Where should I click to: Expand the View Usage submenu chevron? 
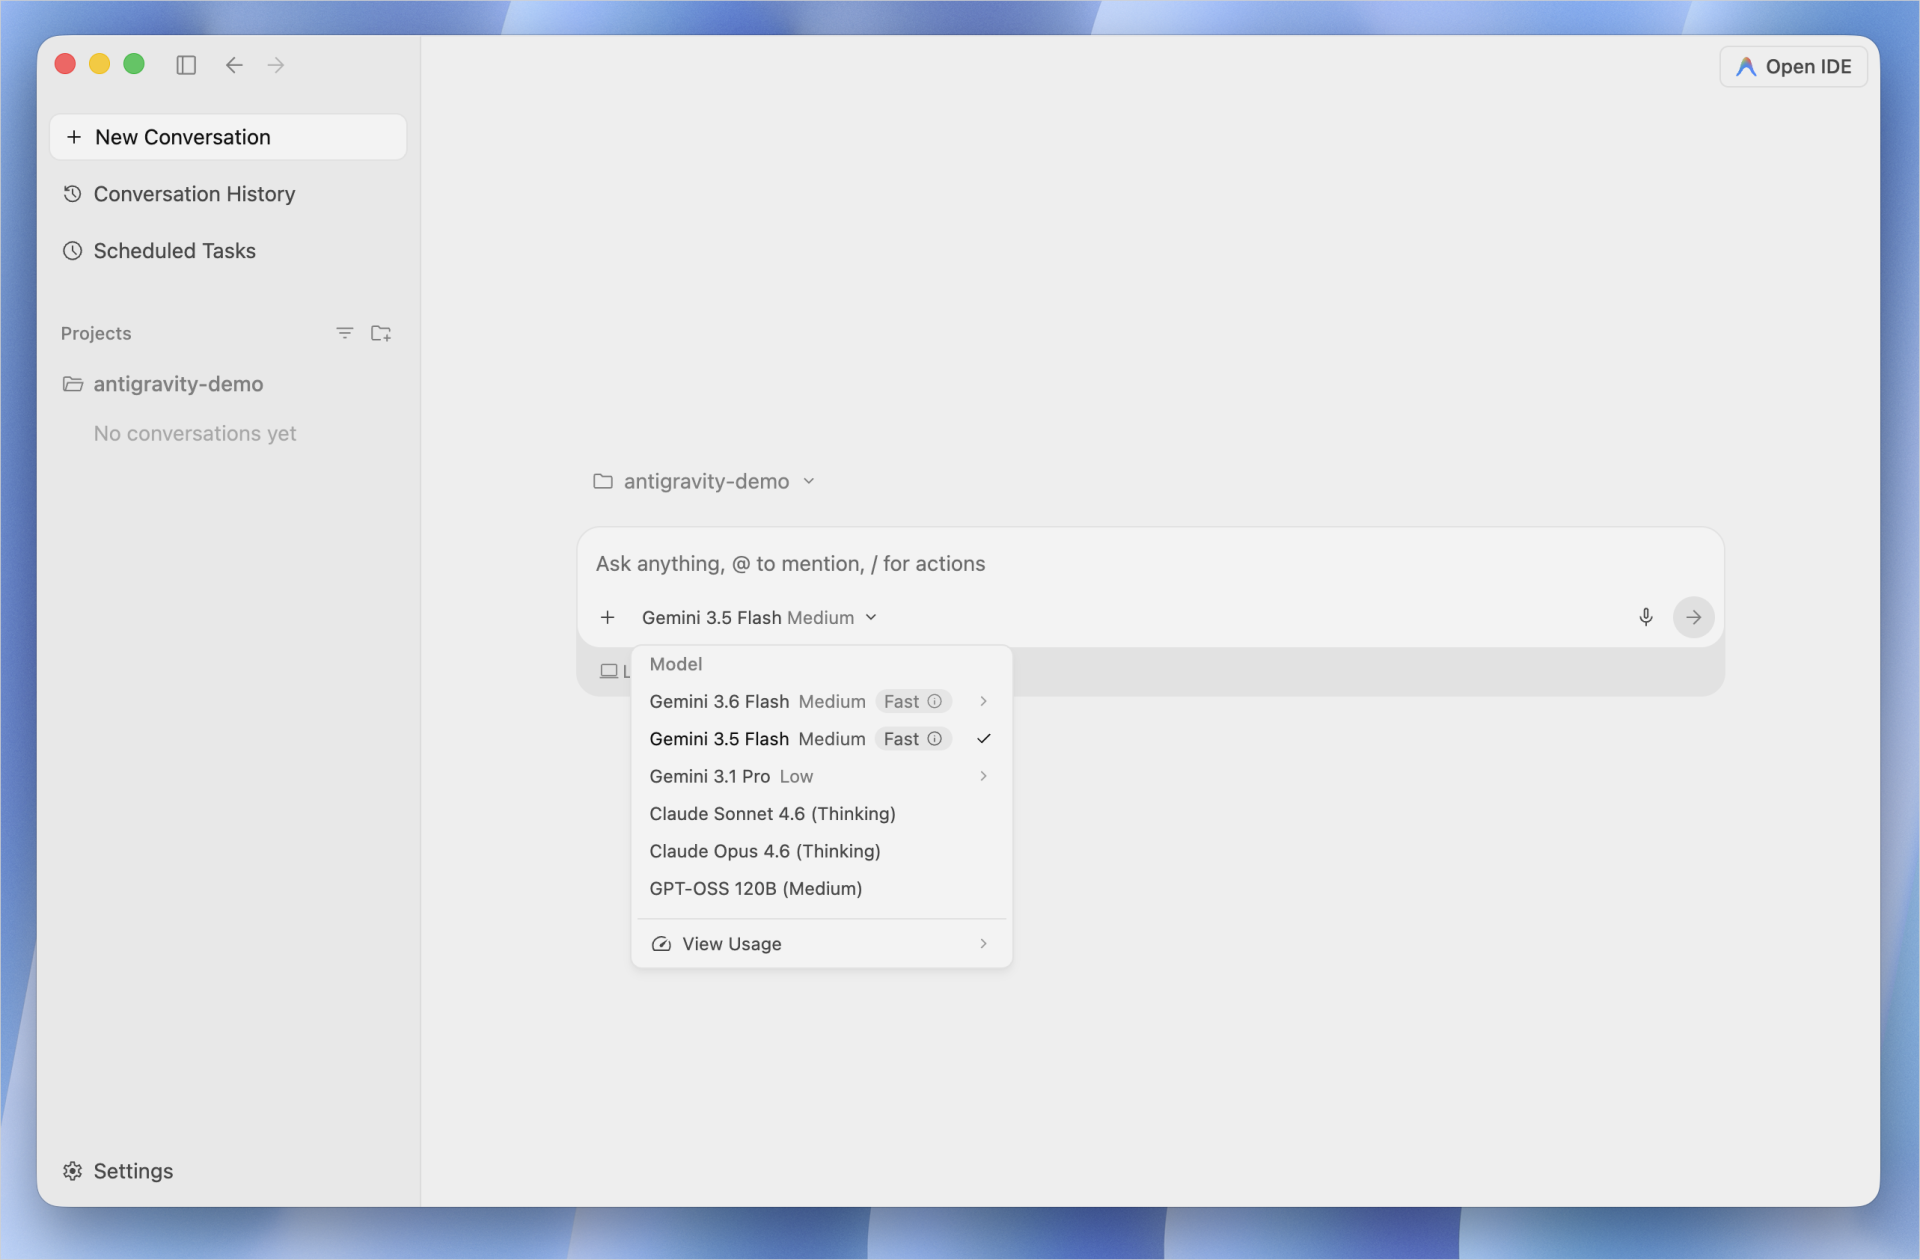(983, 944)
